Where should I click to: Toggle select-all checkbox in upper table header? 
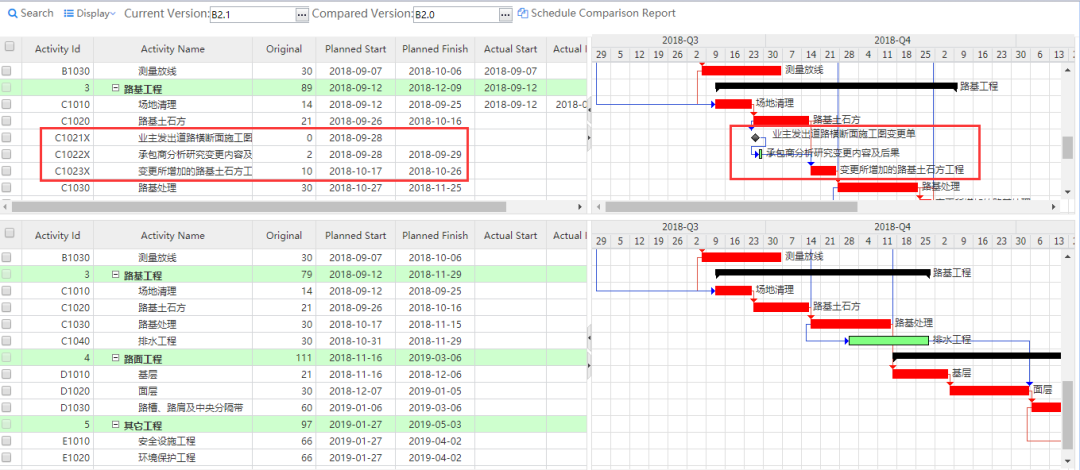tap(10, 46)
